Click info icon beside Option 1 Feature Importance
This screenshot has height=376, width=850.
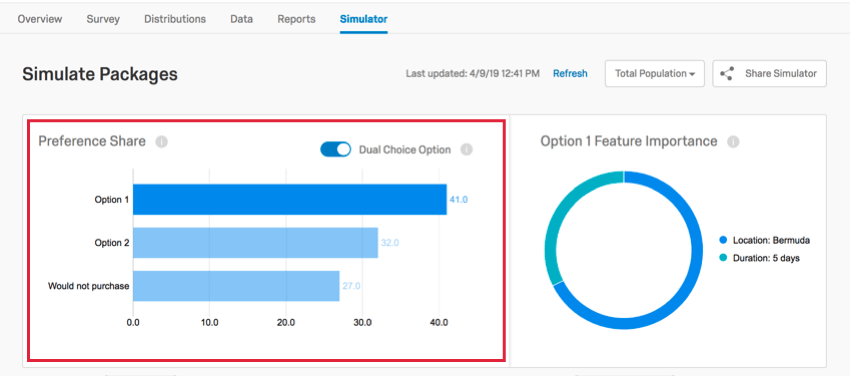733,142
